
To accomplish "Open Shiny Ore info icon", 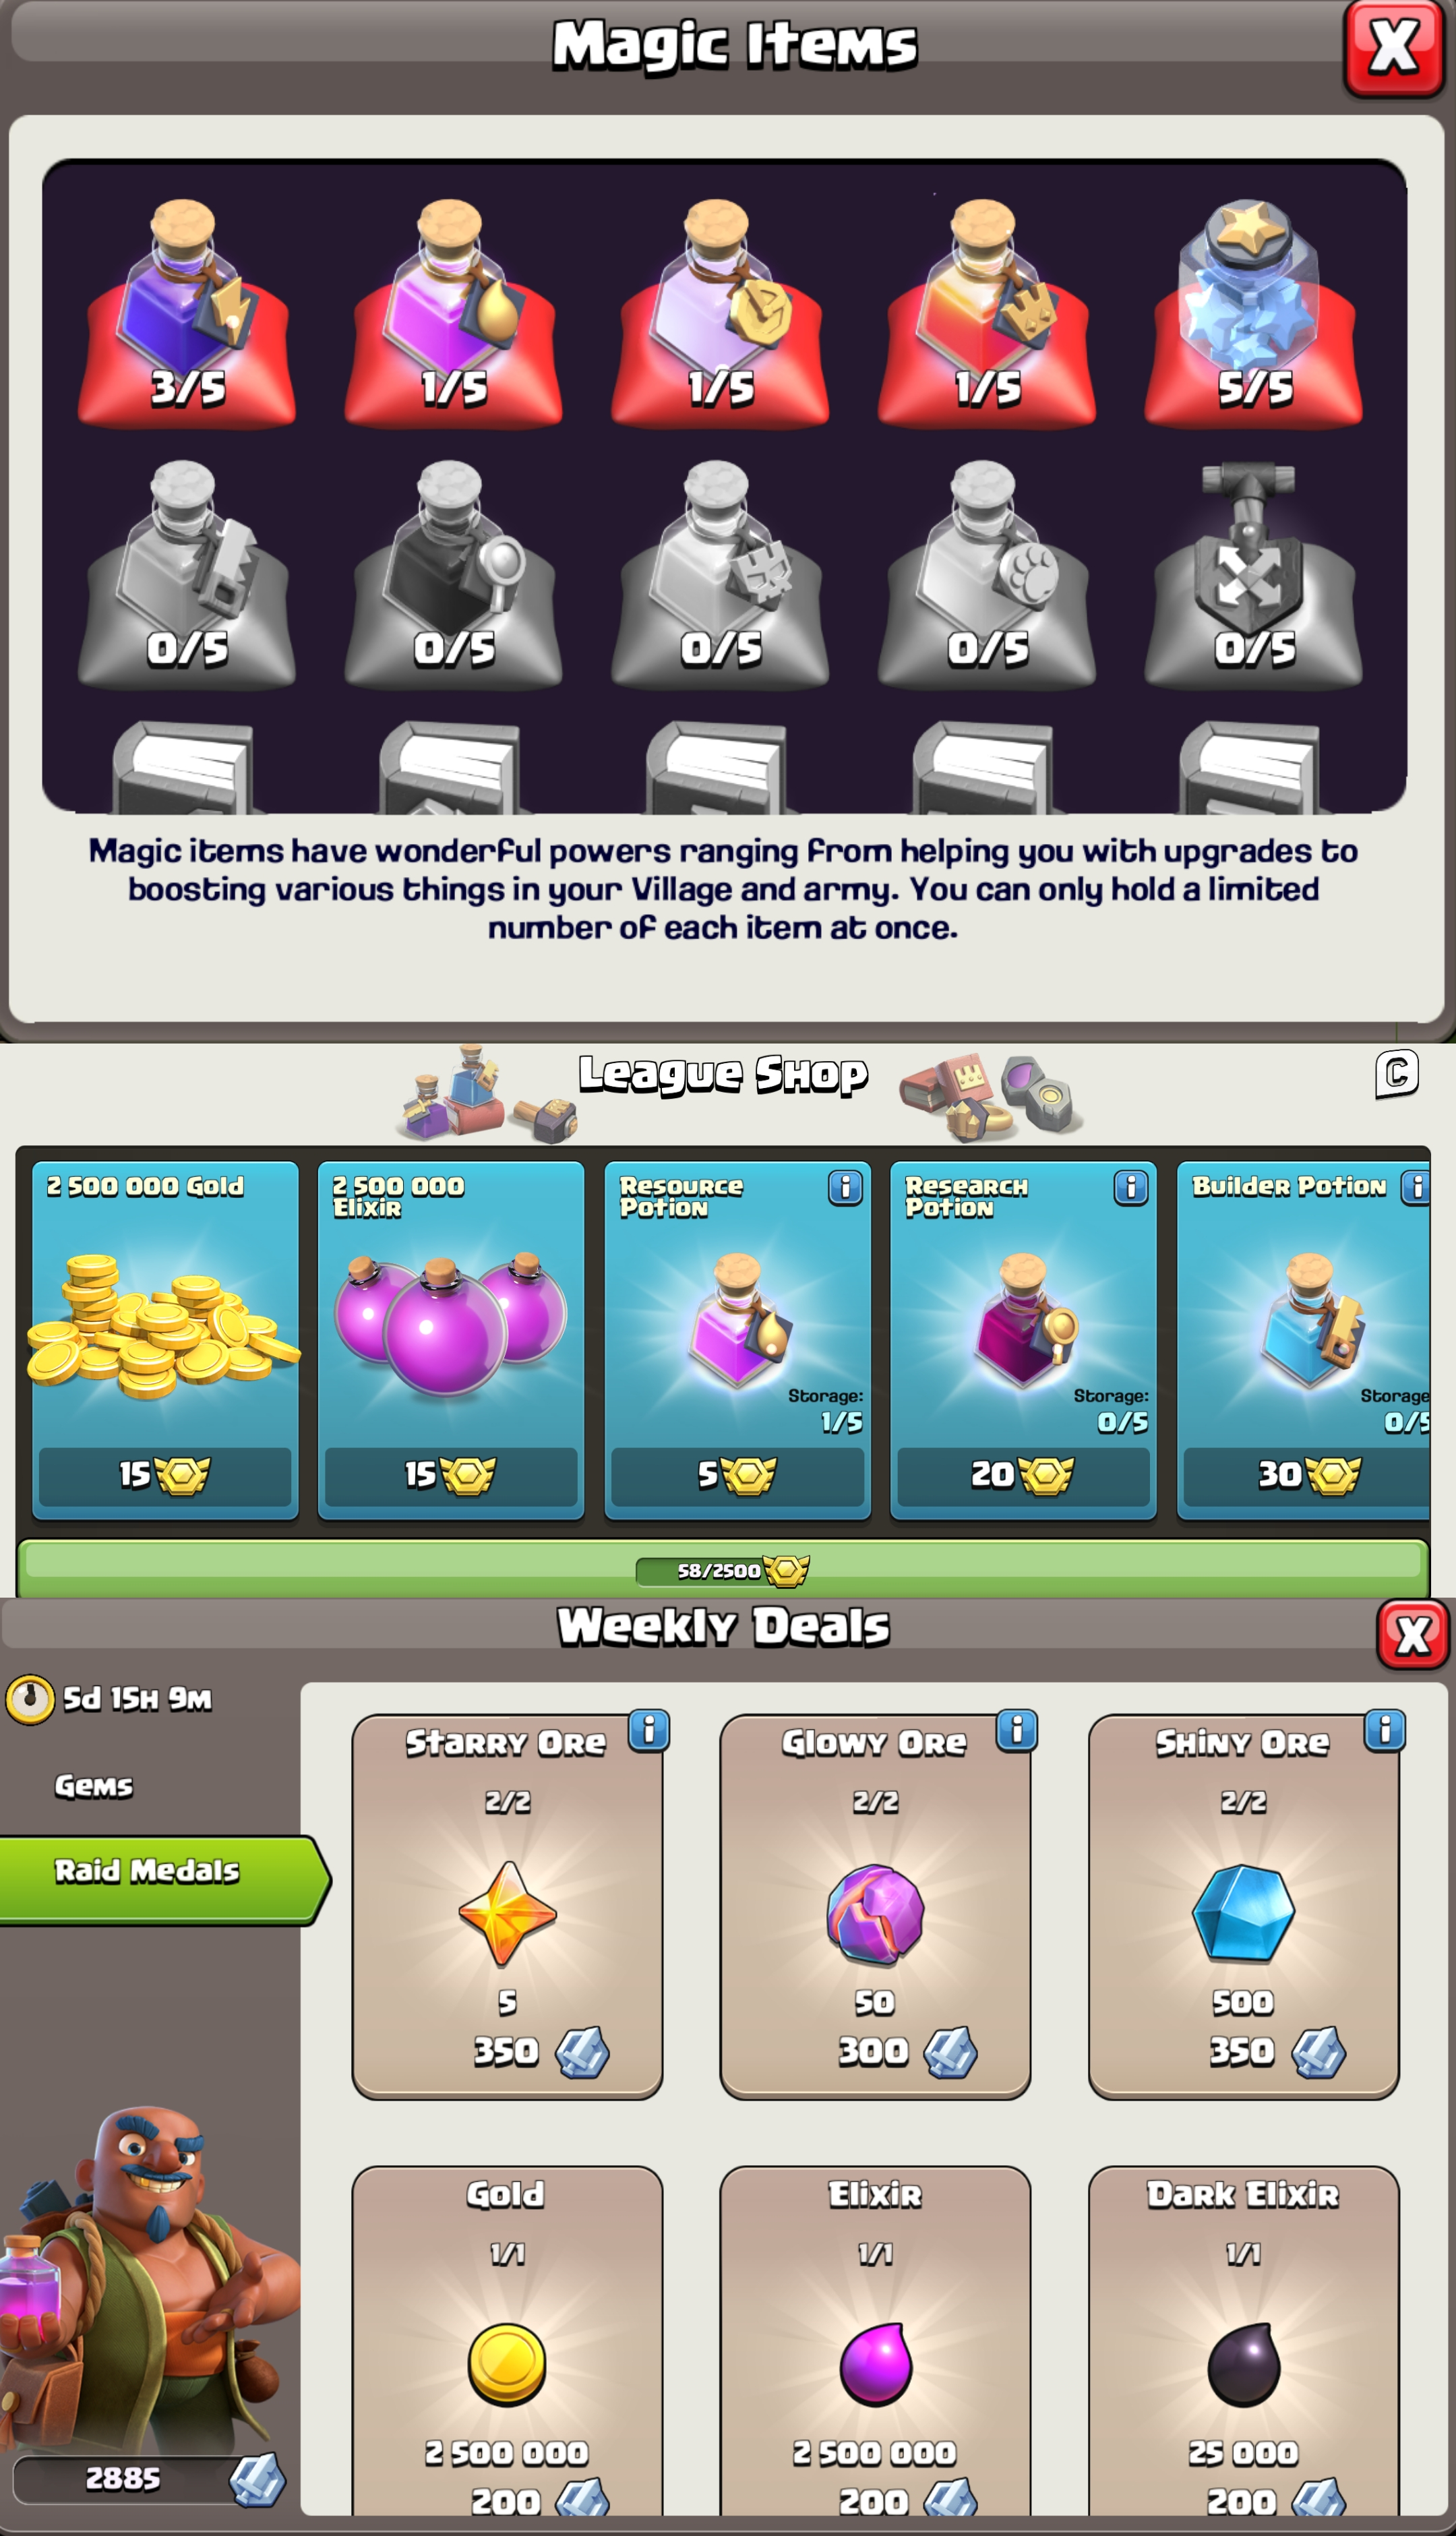I will 1384,1729.
